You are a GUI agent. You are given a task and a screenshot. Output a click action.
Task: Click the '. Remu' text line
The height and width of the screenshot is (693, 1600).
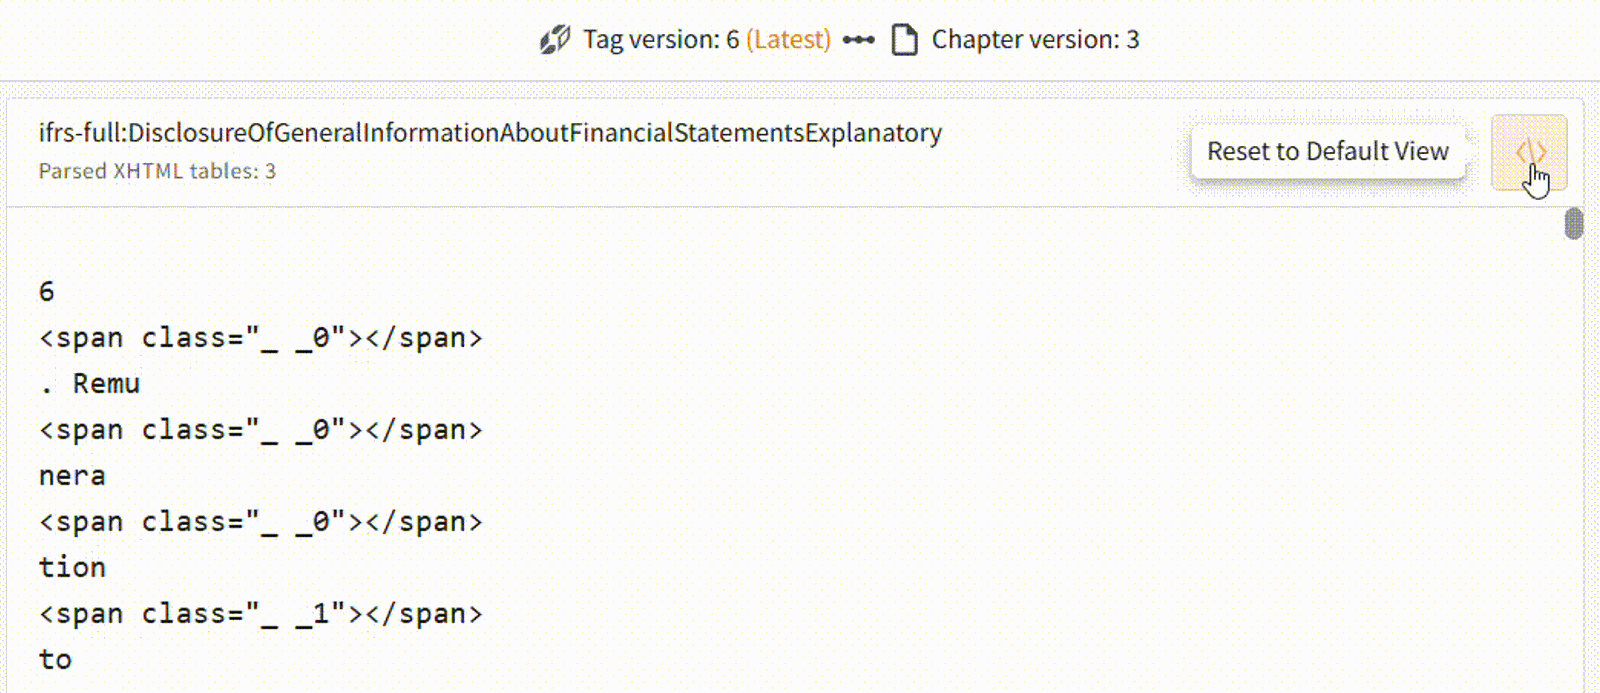90,384
